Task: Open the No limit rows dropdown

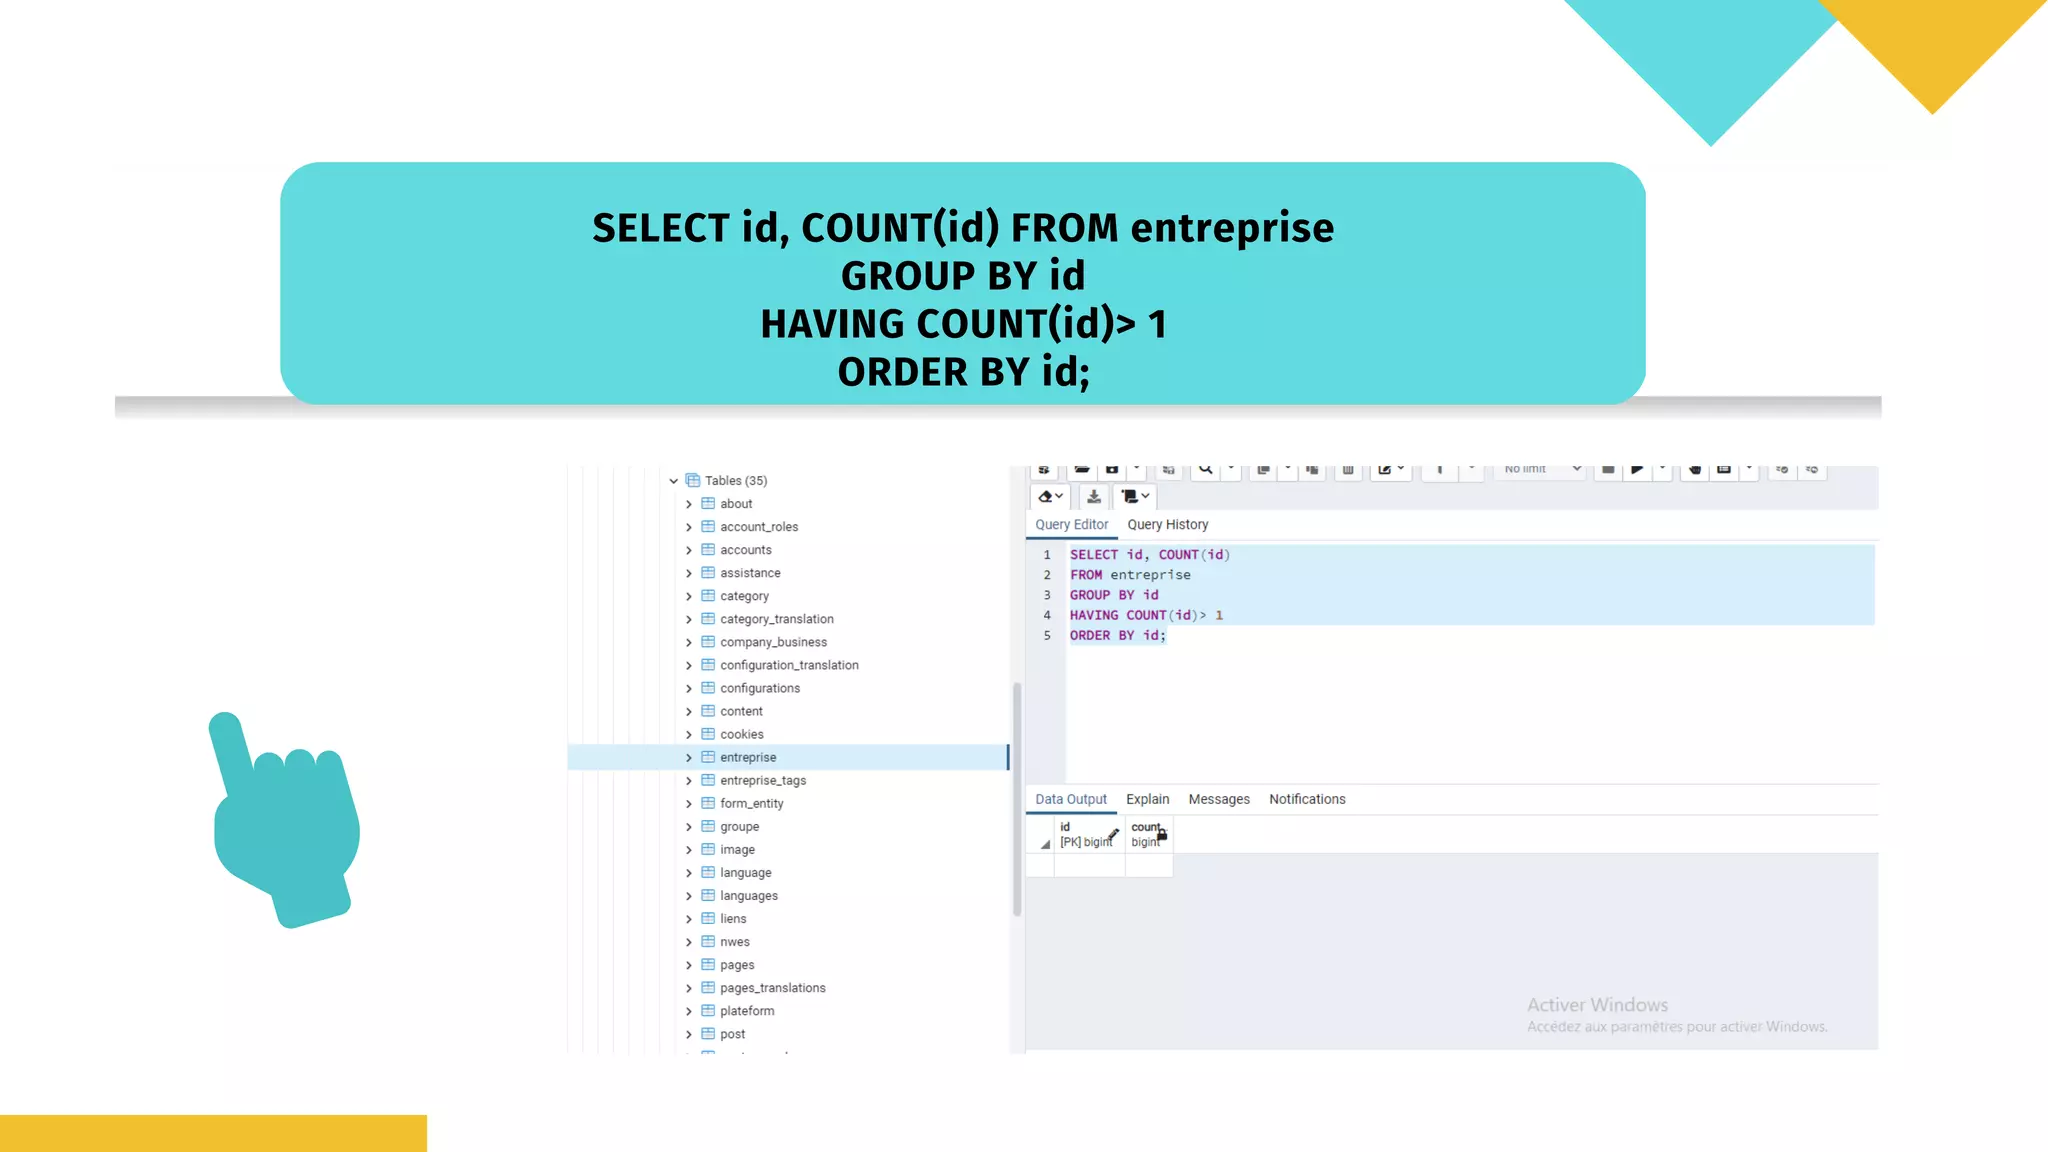Action: click(x=1541, y=470)
